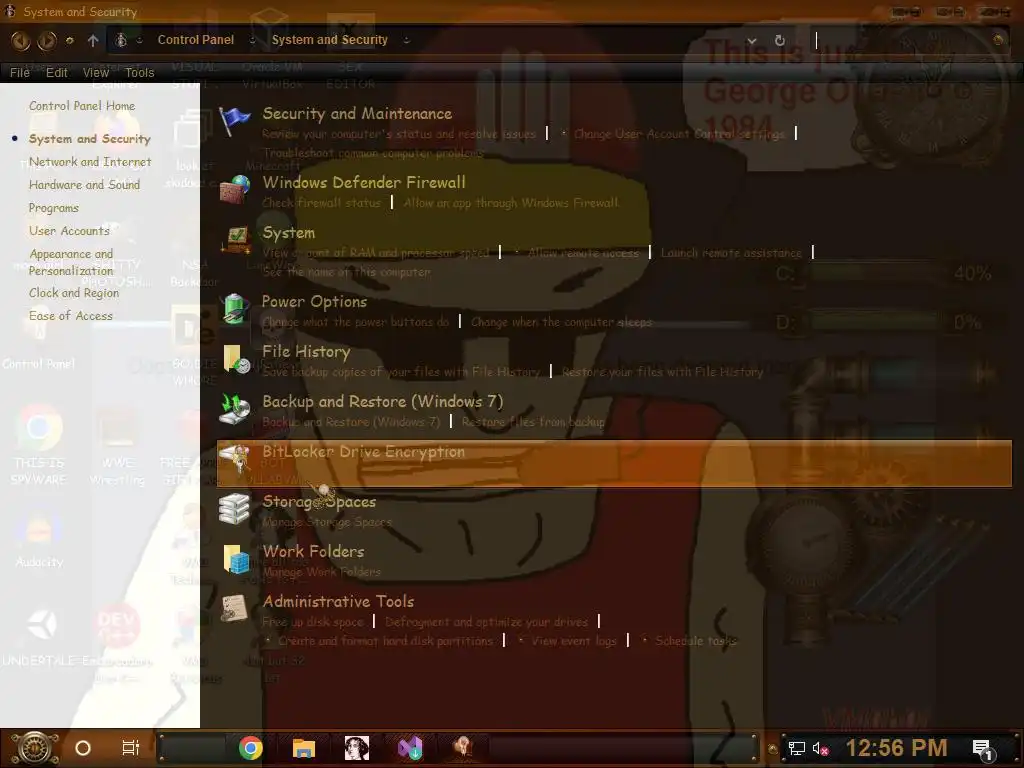
Task: Expand the address bar history chevron
Action: 752,40
